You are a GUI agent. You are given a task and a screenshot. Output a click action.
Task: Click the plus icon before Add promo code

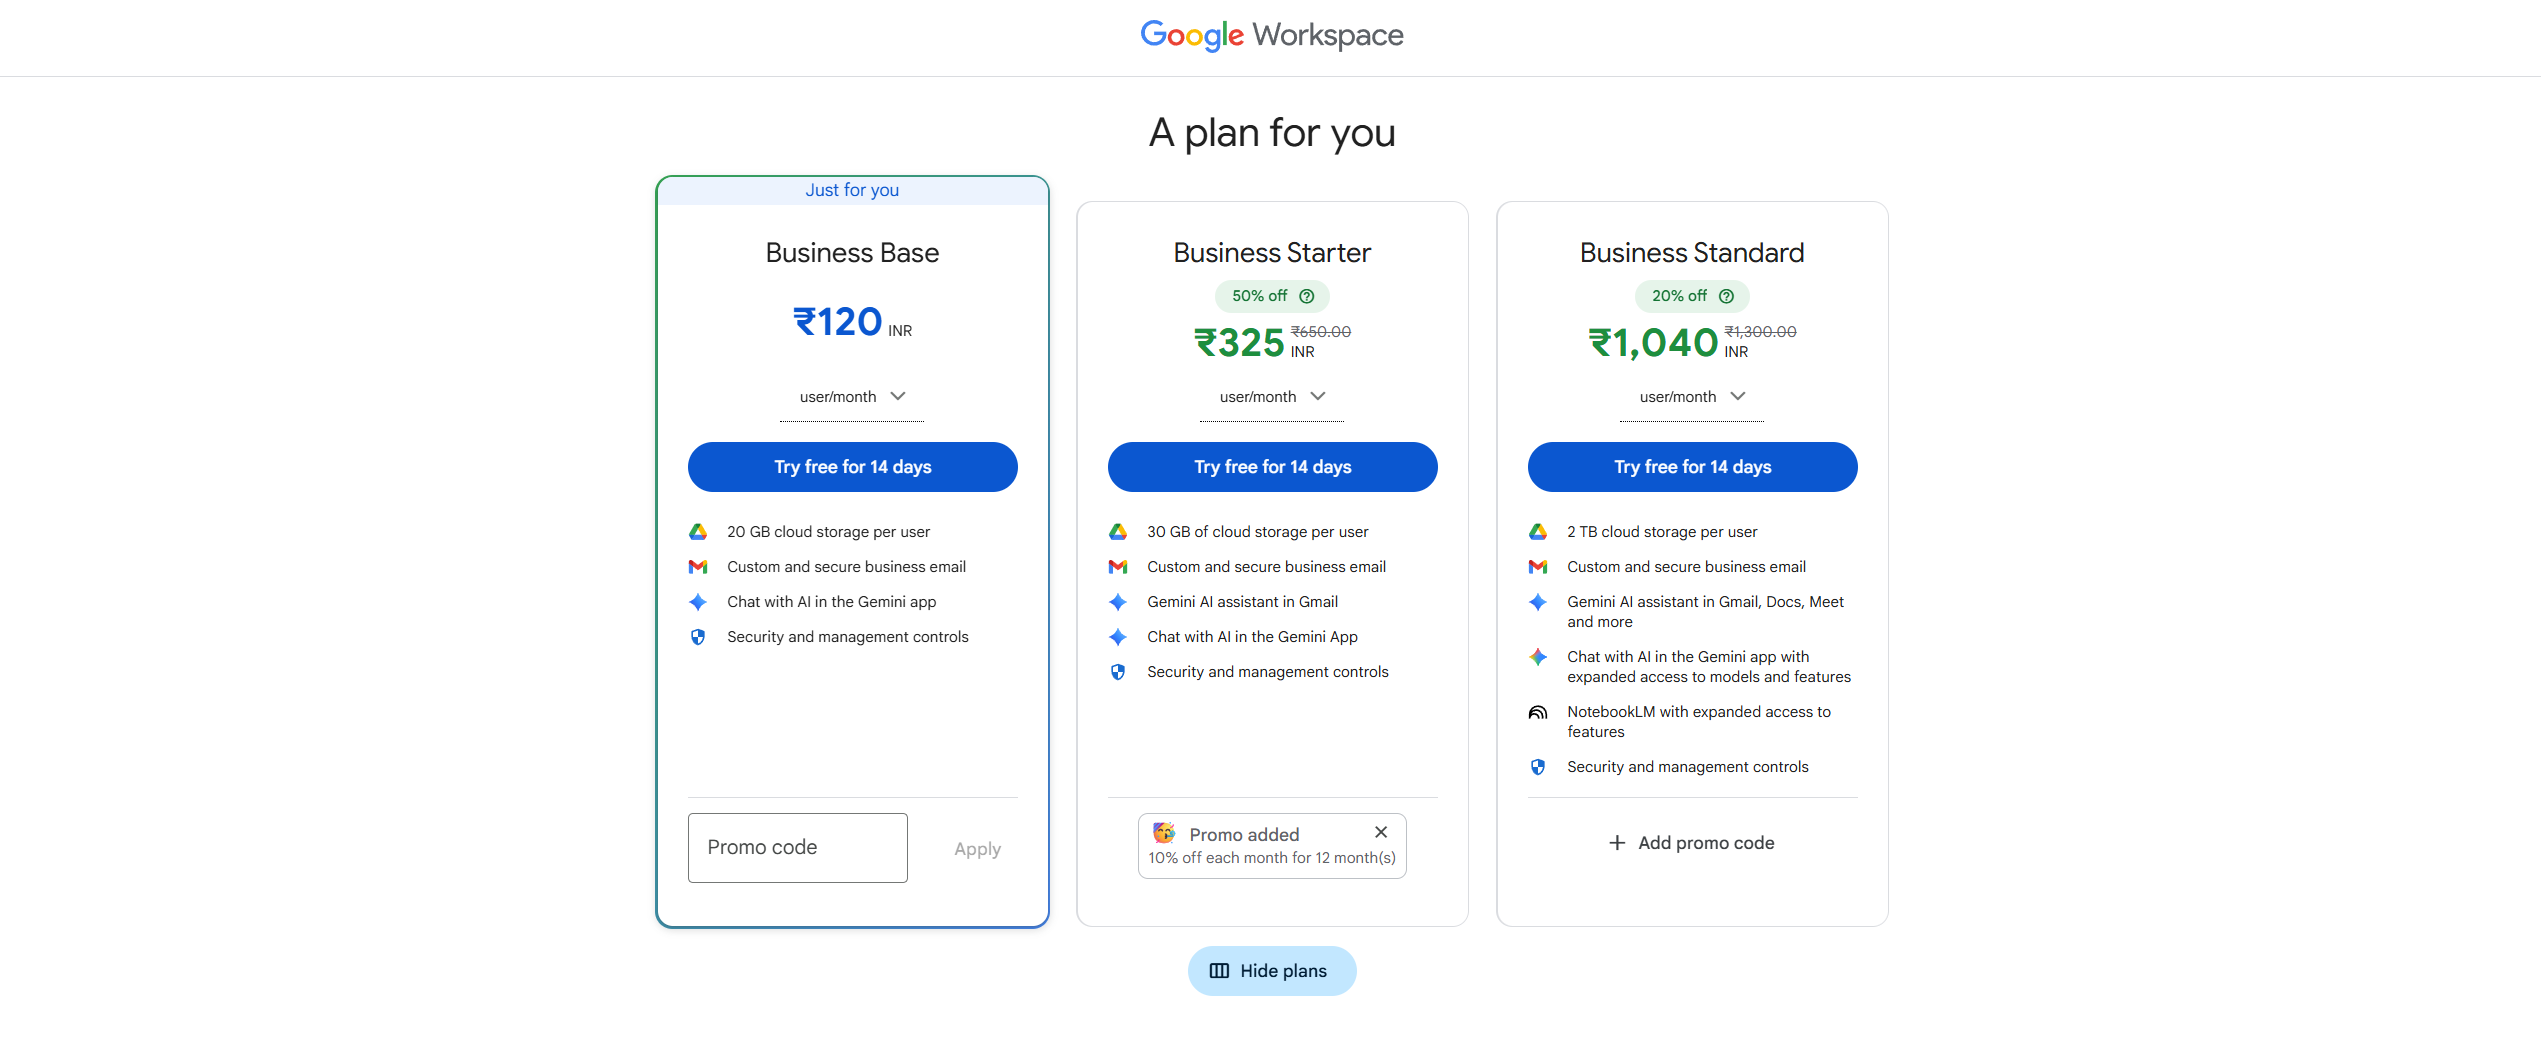point(1617,843)
